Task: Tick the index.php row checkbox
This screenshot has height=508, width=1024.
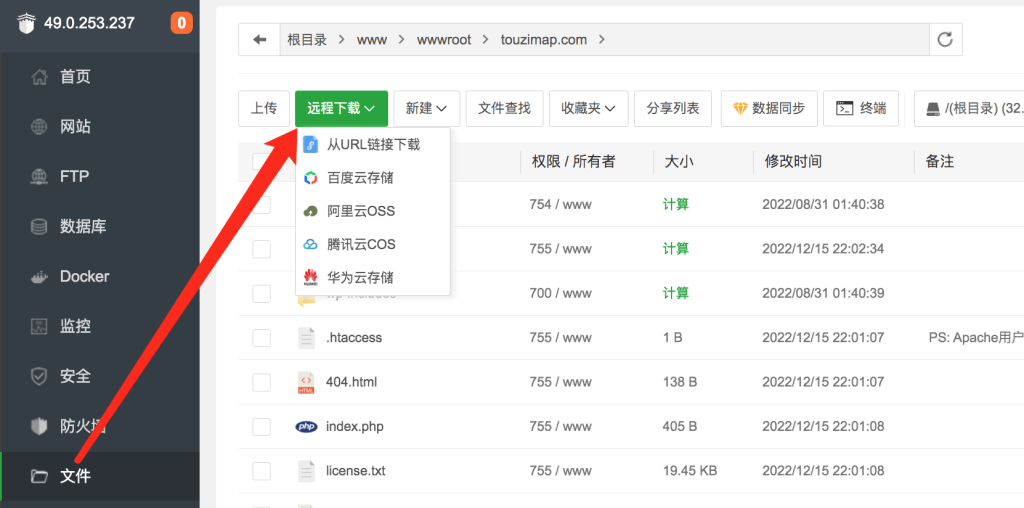Action: [261, 426]
